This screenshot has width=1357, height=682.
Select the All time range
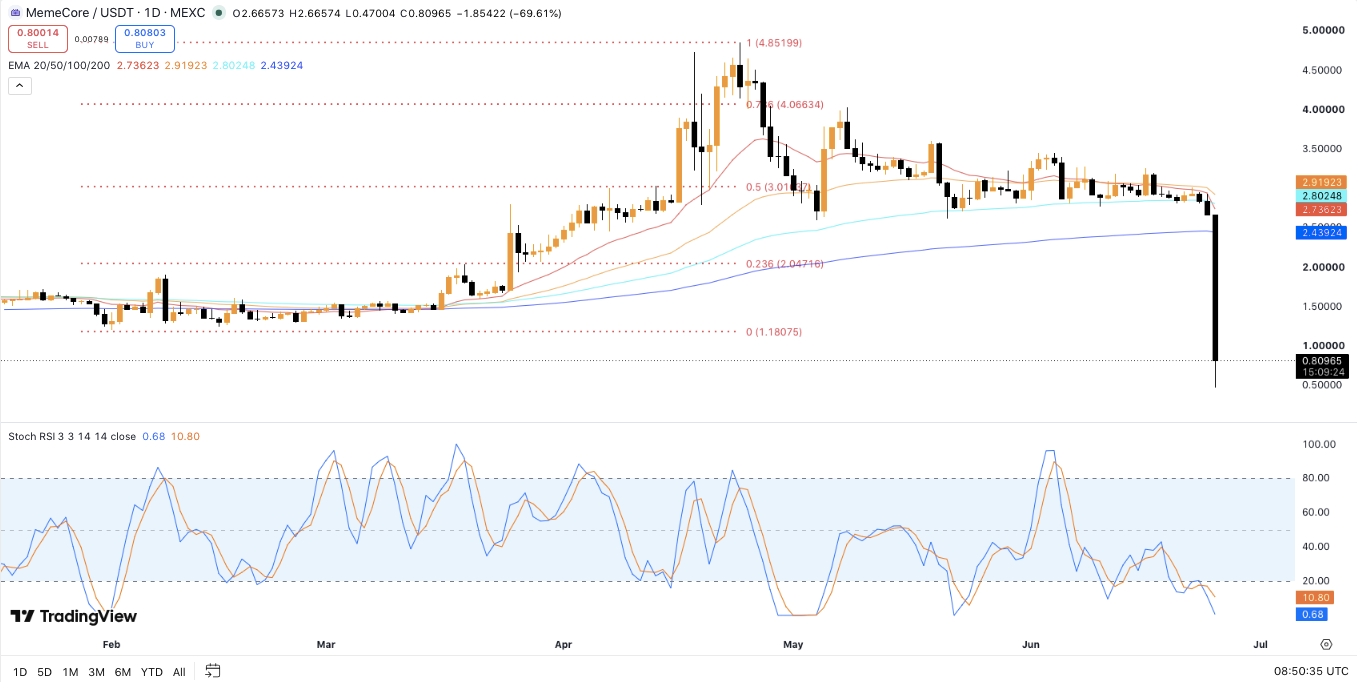tap(179, 671)
